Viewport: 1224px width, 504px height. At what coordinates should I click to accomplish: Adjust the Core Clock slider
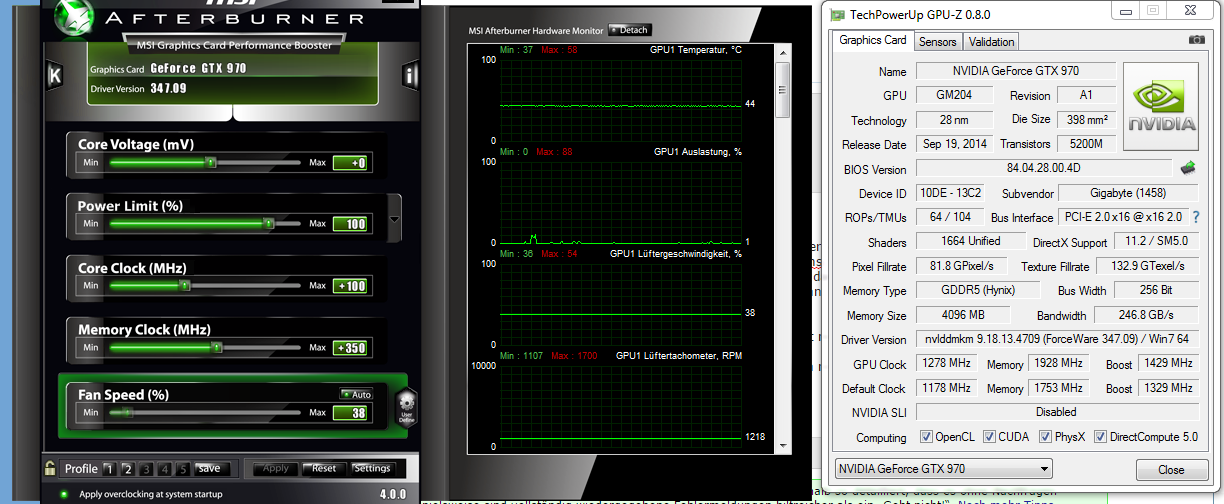tap(205, 285)
